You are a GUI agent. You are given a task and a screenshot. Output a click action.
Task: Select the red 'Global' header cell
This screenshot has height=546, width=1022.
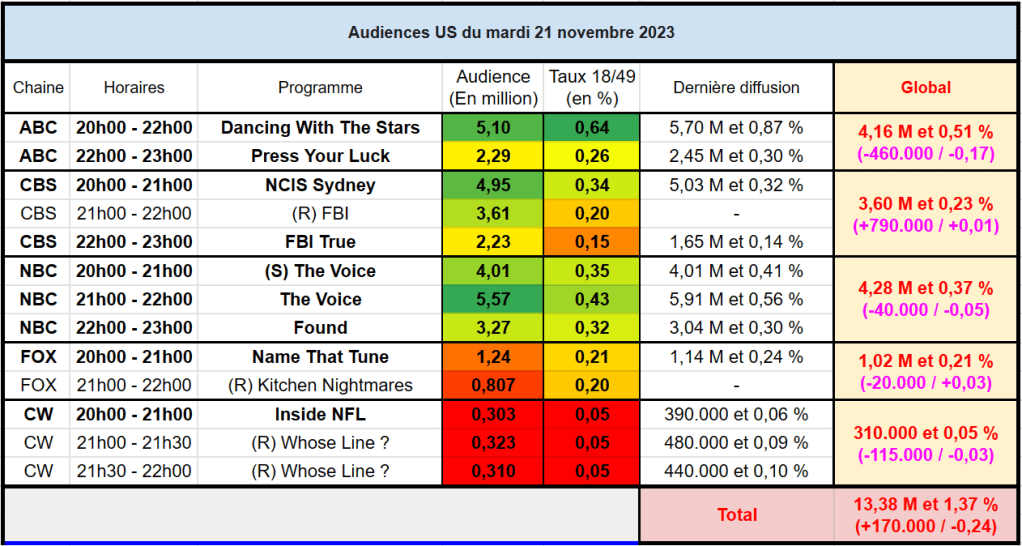pos(926,88)
